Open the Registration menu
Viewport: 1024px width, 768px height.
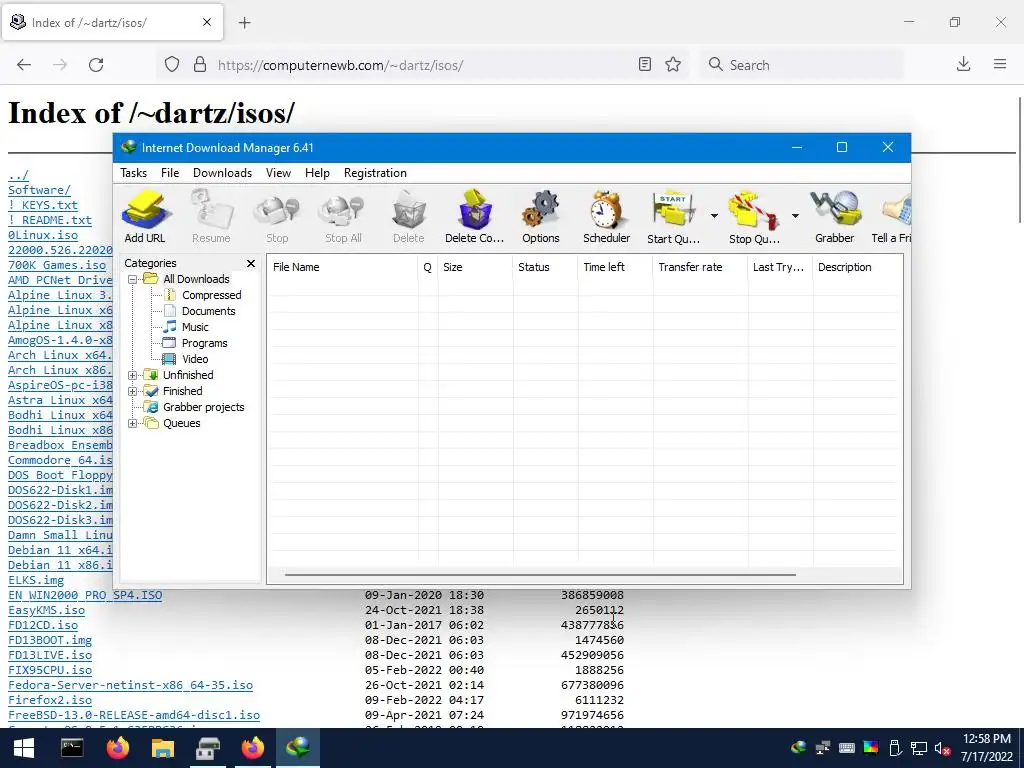375,173
